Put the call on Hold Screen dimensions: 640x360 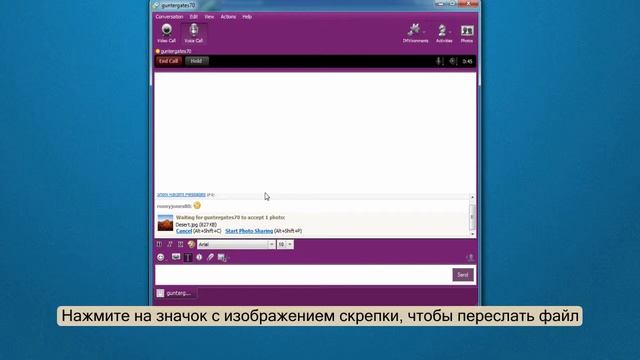[x=196, y=61]
